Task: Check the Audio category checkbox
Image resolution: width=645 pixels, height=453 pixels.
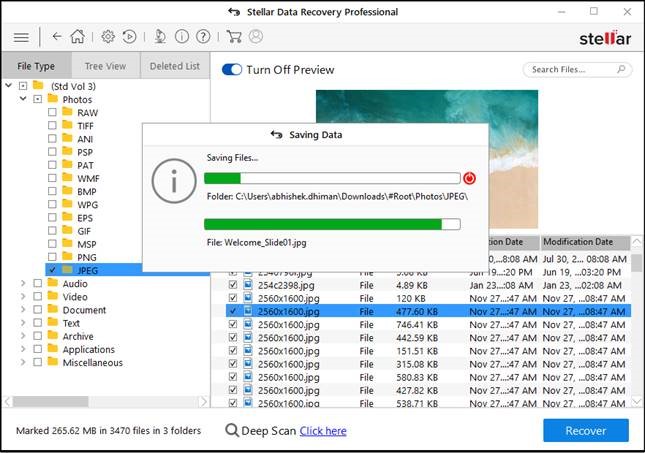Action: click(x=37, y=283)
